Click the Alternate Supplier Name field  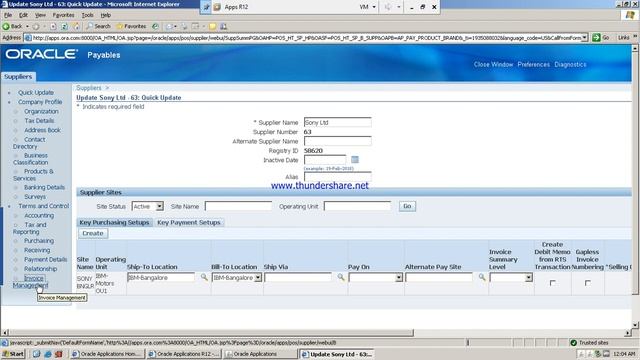tap(338, 141)
